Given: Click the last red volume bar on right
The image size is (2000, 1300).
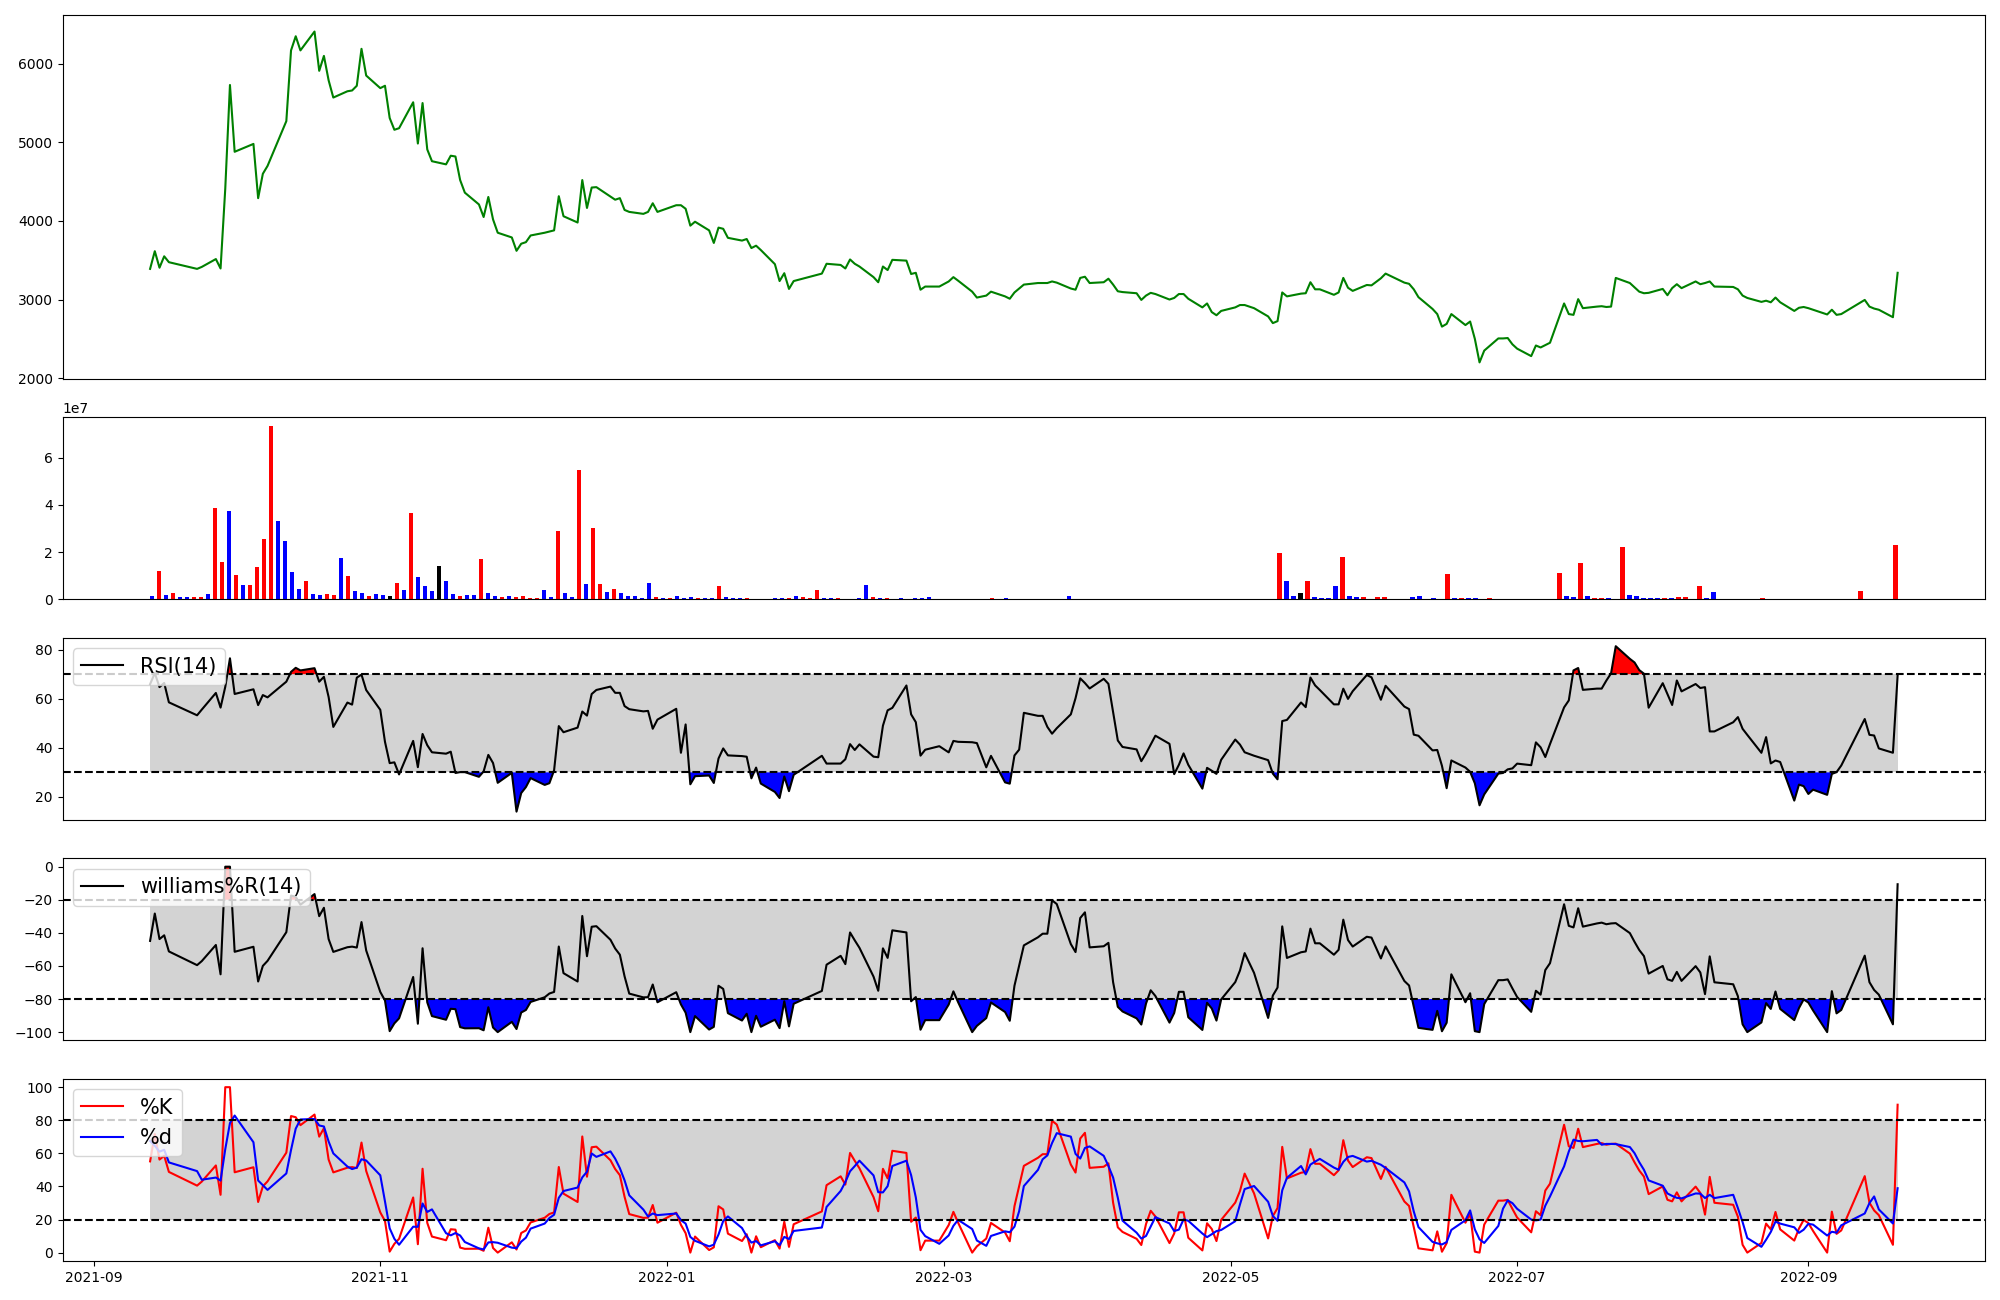Looking at the screenshot, I should pyautogui.click(x=1895, y=573).
